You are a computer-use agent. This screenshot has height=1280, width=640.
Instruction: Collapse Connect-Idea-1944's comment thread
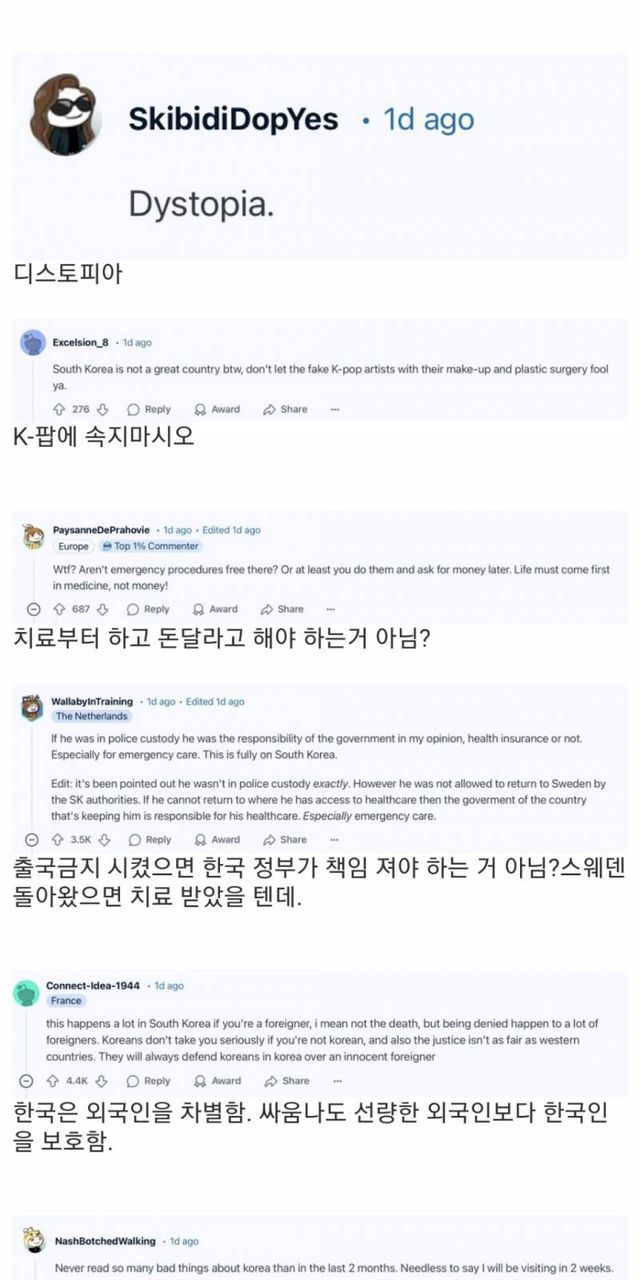(x=28, y=1081)
